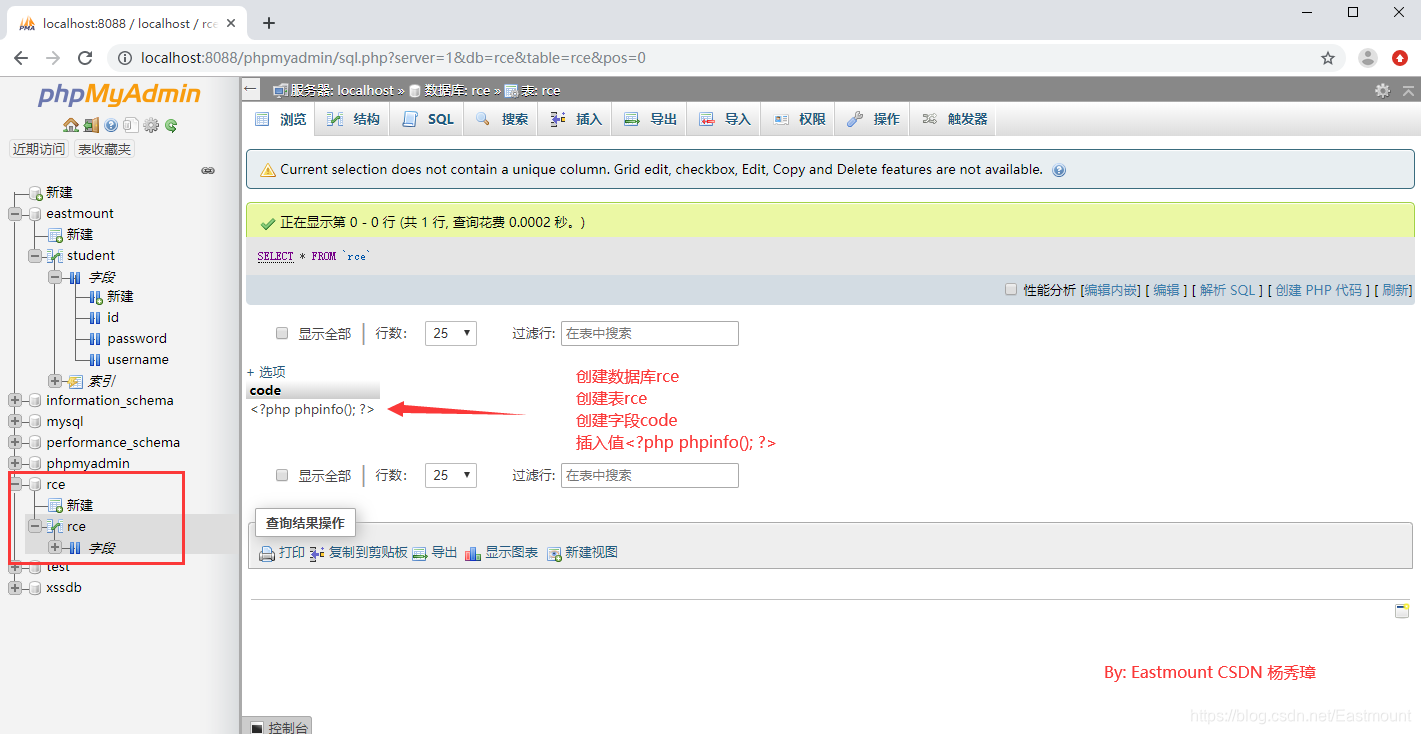
Task: Click the browser address bar URL
Action: (393, 58)
